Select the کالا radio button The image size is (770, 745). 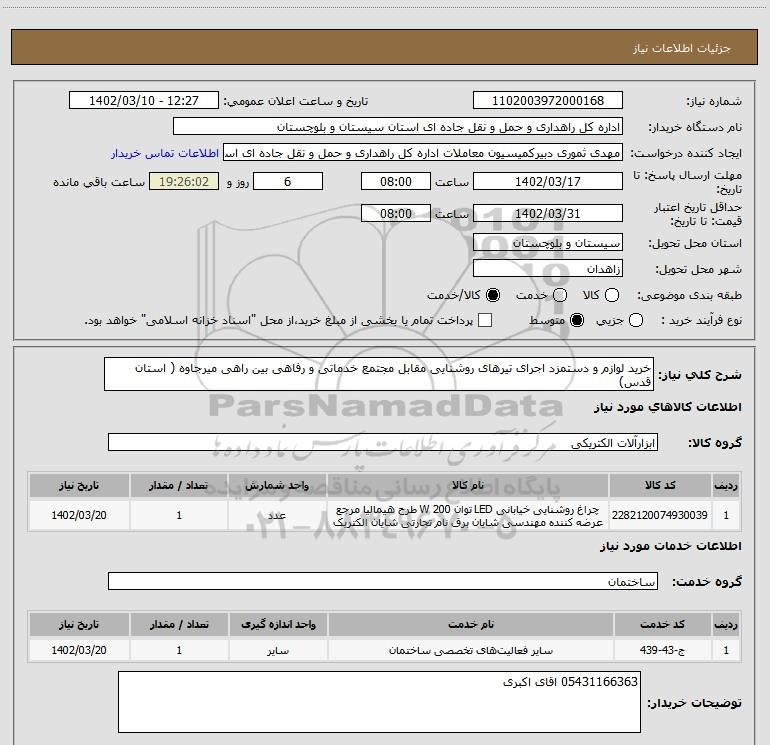click(x=612, y=295)
